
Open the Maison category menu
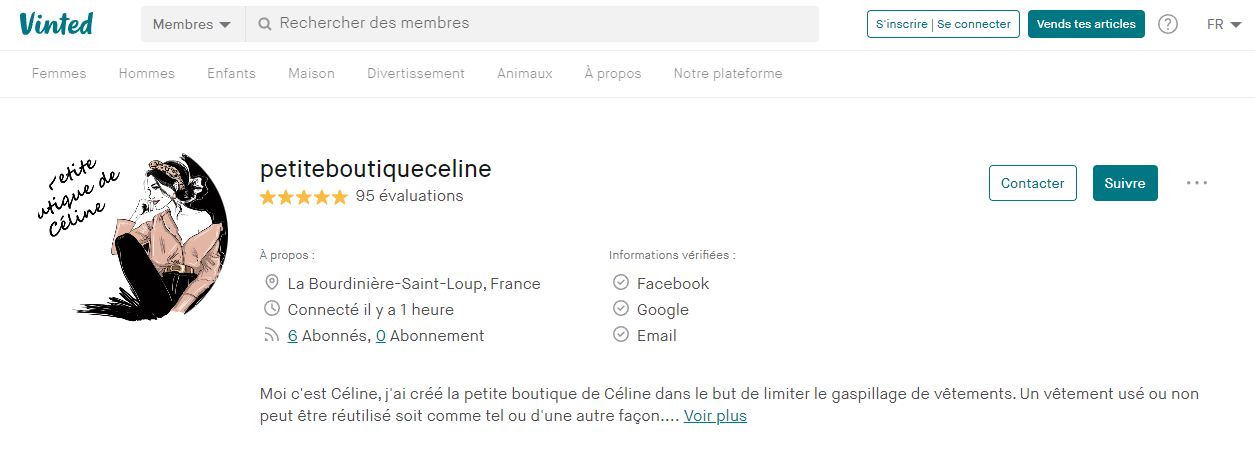coord(311,73)
